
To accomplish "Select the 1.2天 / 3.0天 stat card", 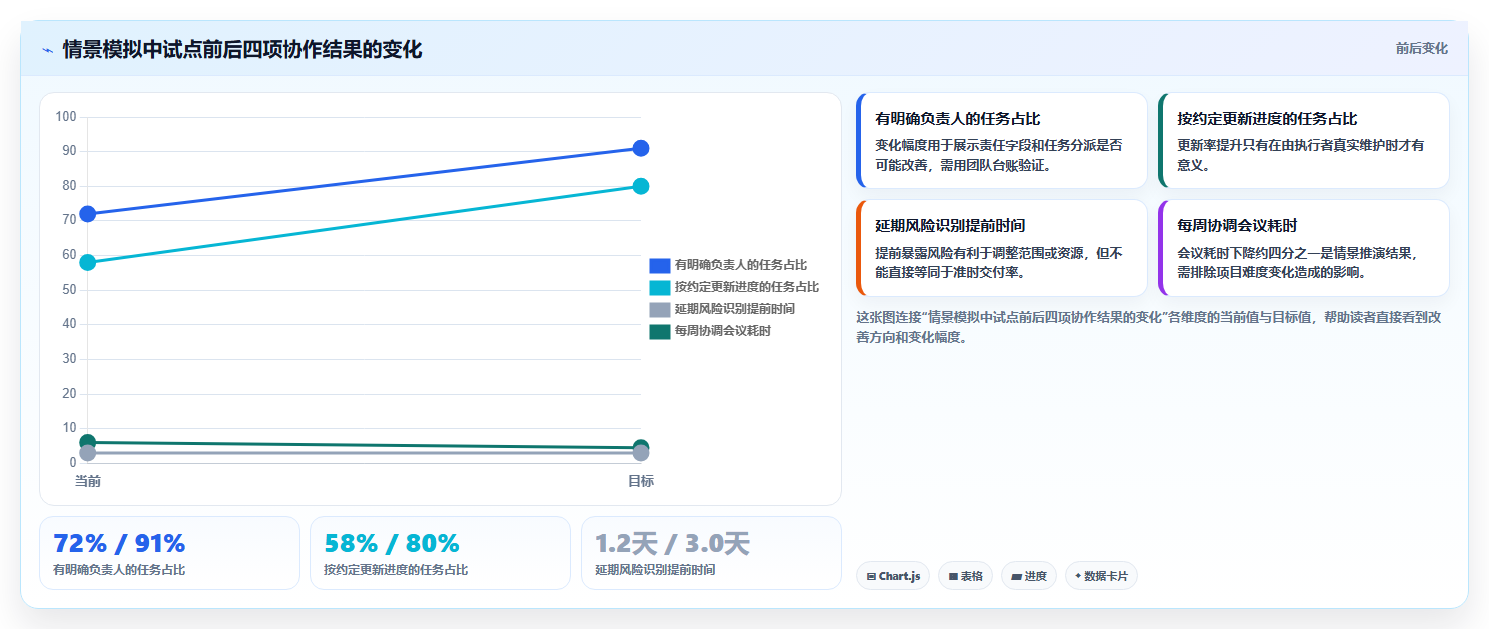I will point(711,553).
